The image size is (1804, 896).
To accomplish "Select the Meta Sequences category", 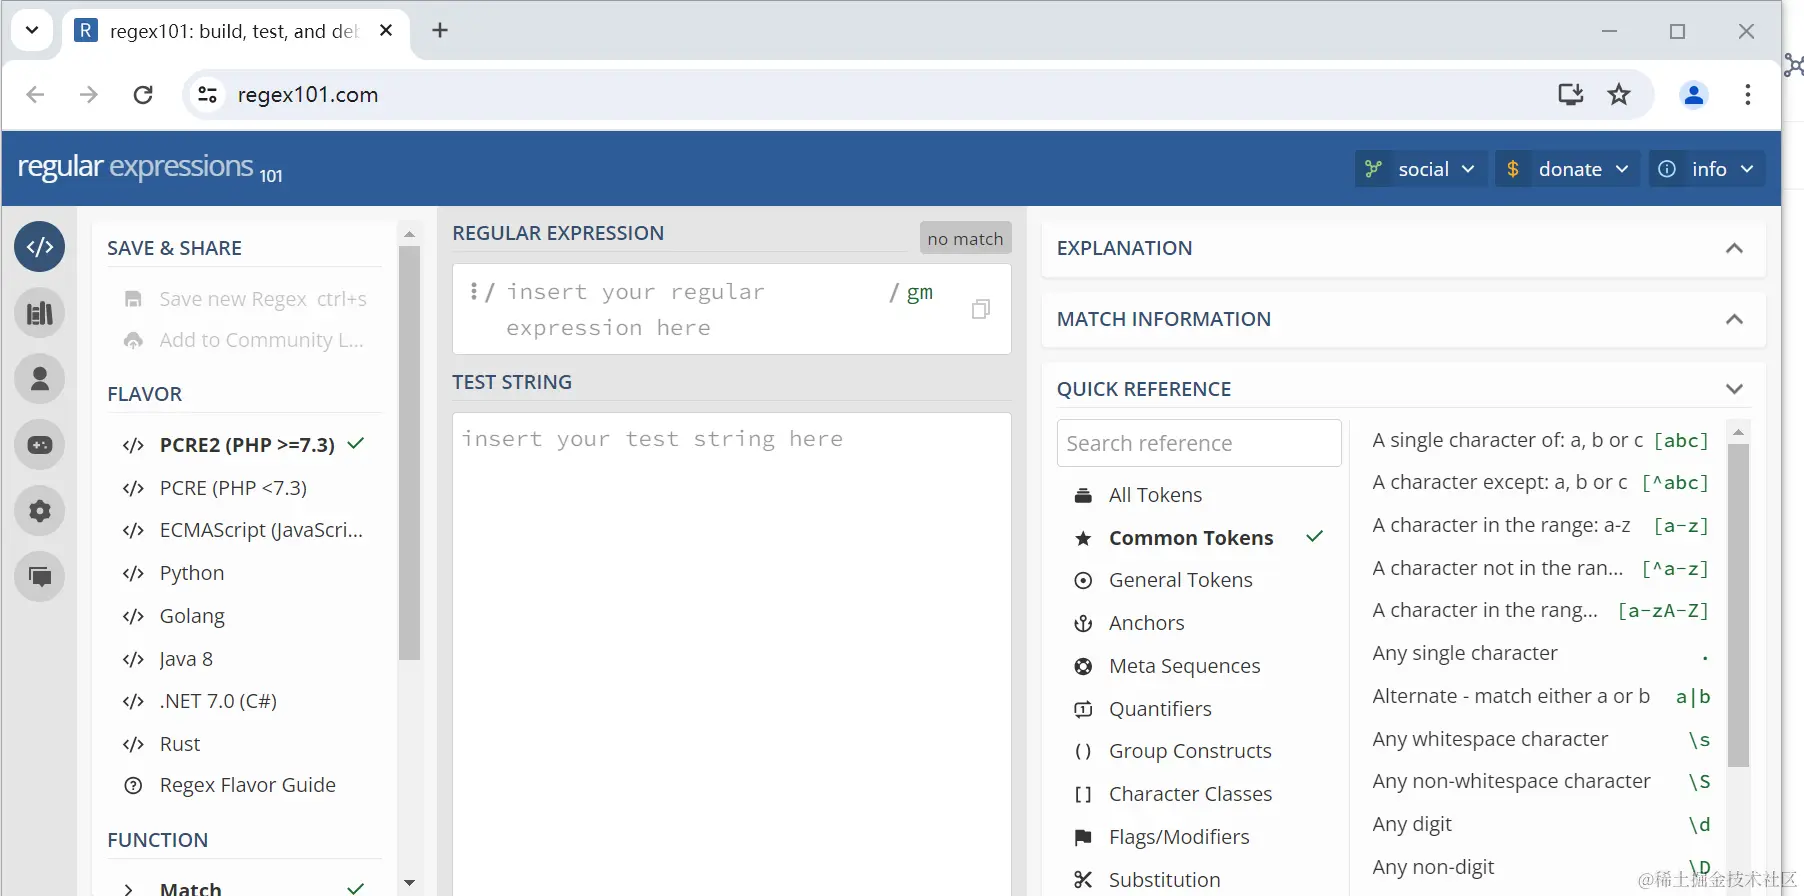I will (1199, 666).
